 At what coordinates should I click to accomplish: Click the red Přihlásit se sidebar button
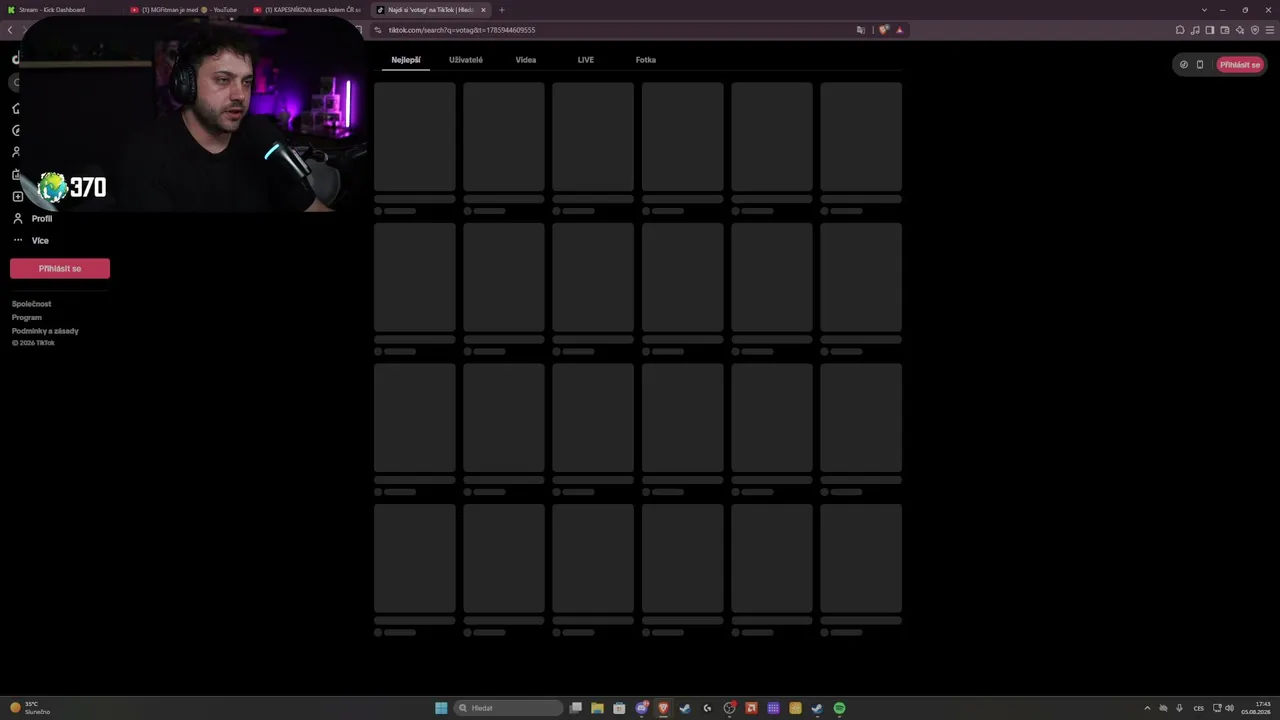coord(60,268)
